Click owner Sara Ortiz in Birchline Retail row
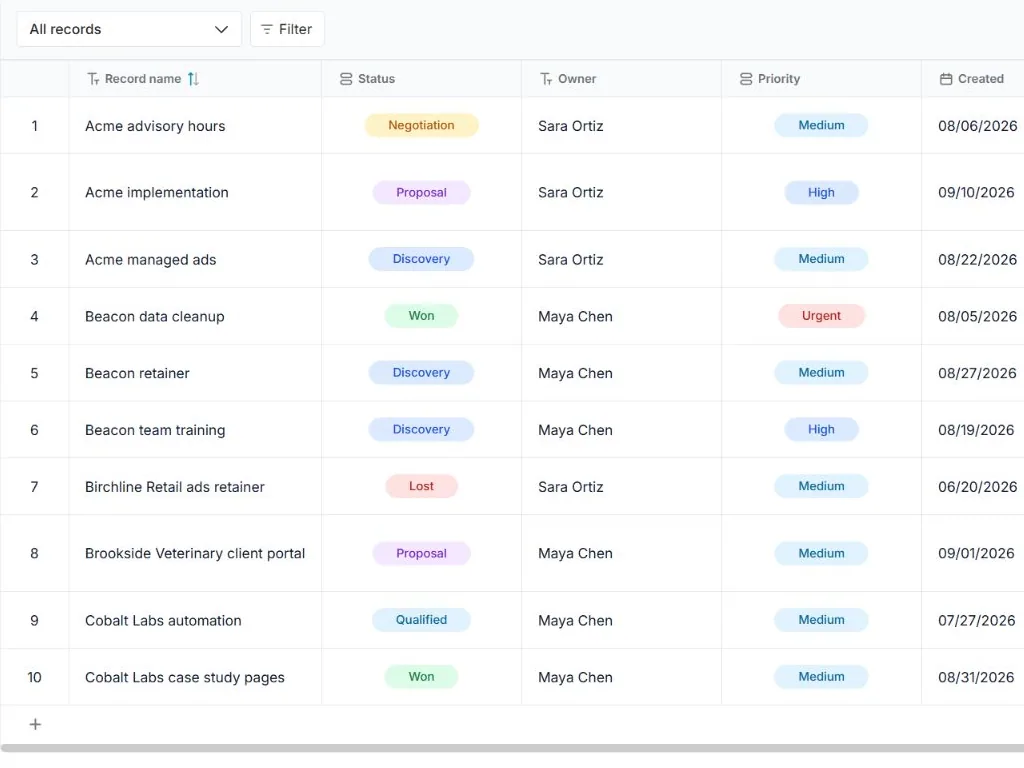1024x768 pixels. click(570, 487)
